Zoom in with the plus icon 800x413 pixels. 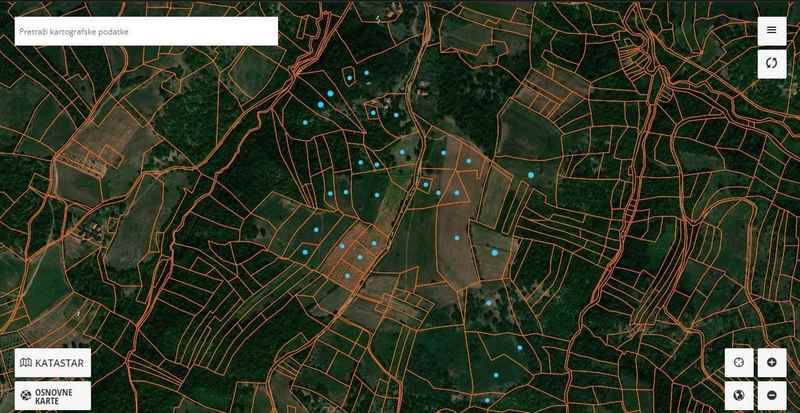coord(771,361)
